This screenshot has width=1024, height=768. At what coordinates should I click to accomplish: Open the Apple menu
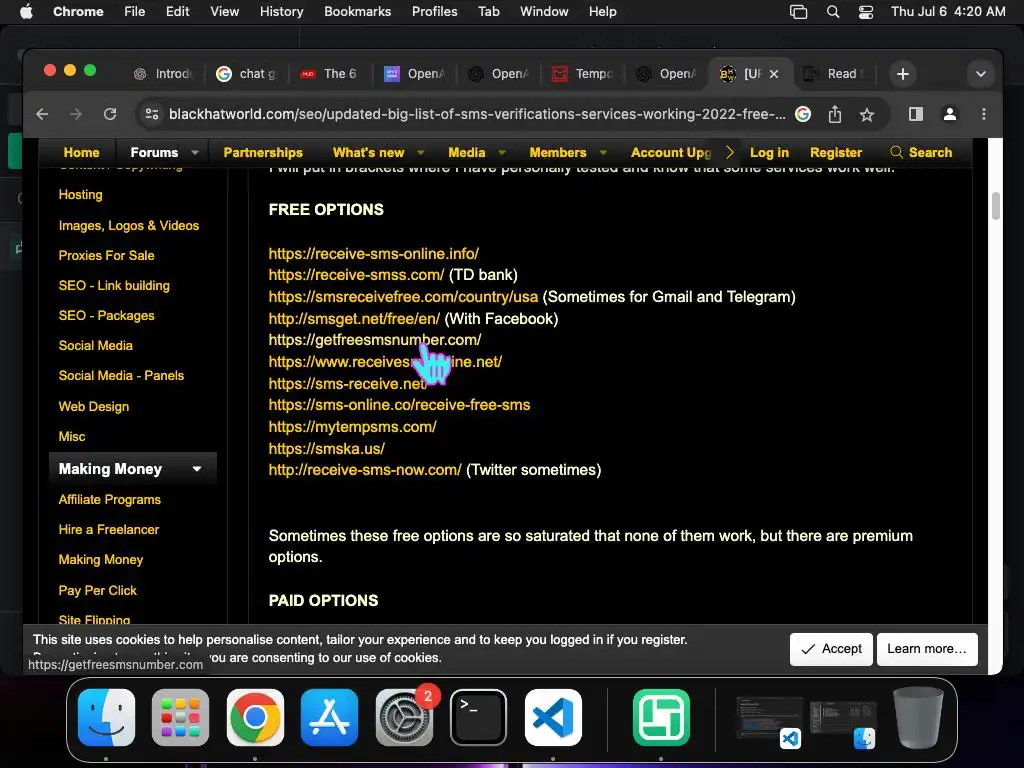[x=26, y=12]
